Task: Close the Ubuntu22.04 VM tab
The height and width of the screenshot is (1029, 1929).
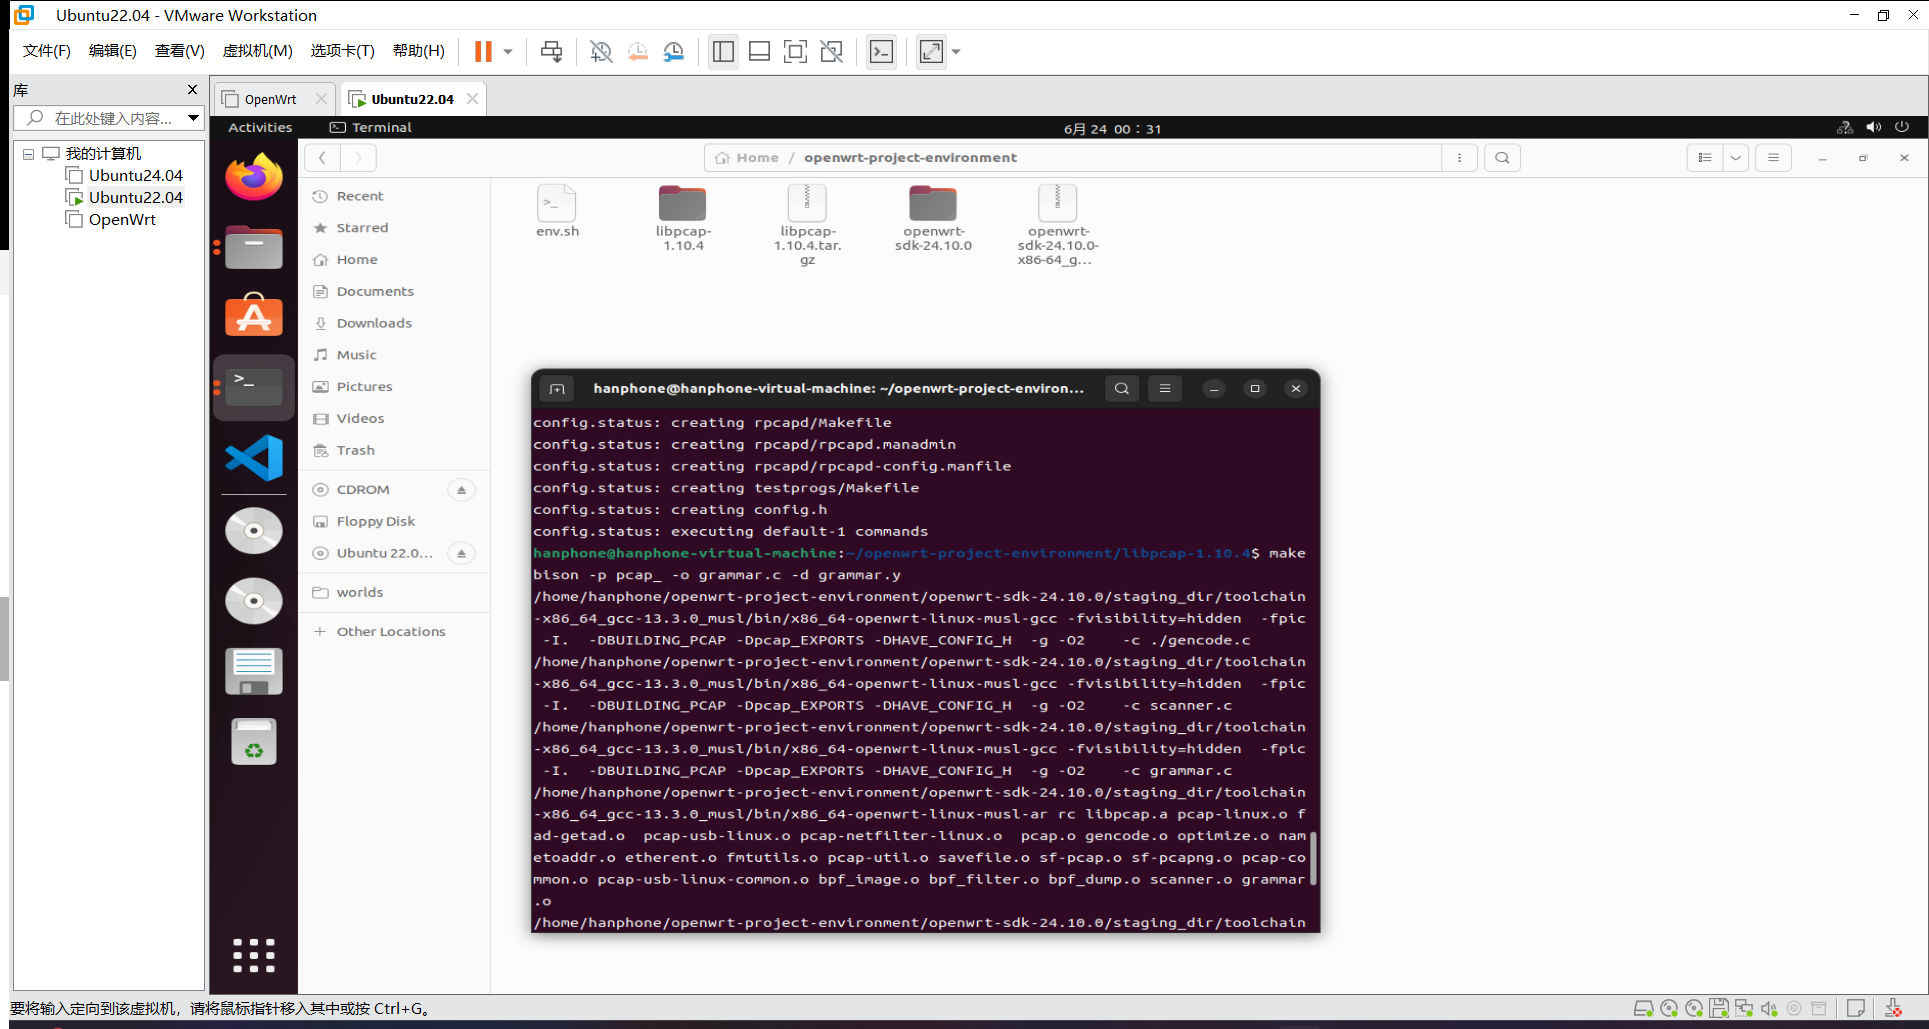Action: pos(472,98)
